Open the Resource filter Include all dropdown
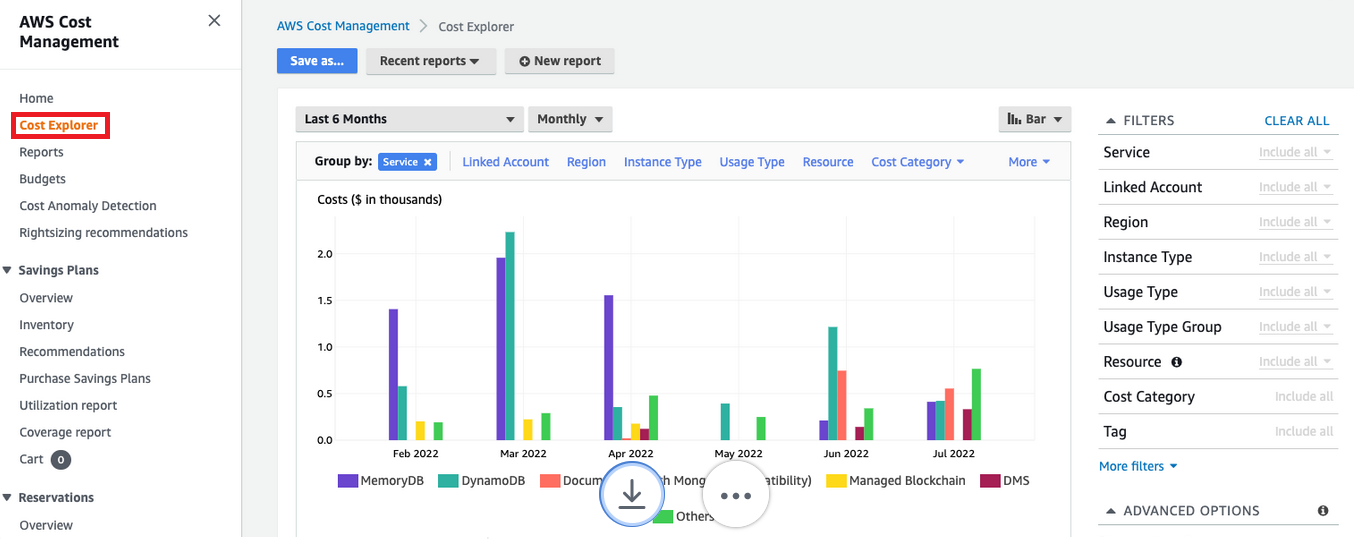1354x539 pixels. (1295, 362)
